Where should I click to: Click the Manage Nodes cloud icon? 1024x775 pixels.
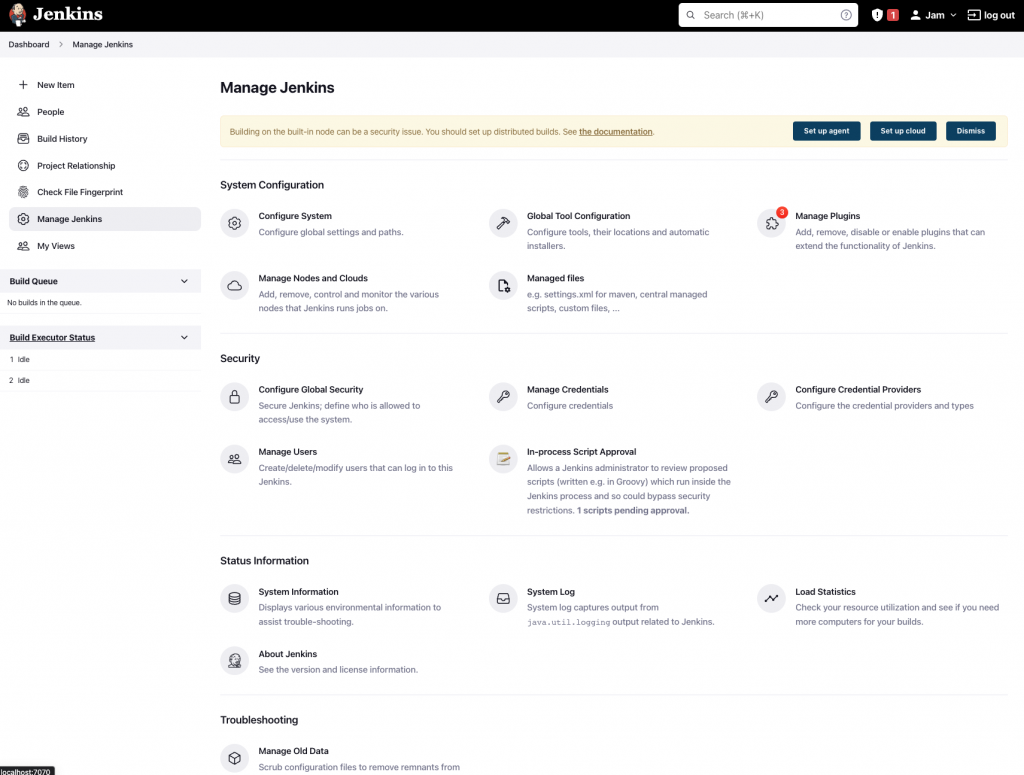(x=234, y=286)
